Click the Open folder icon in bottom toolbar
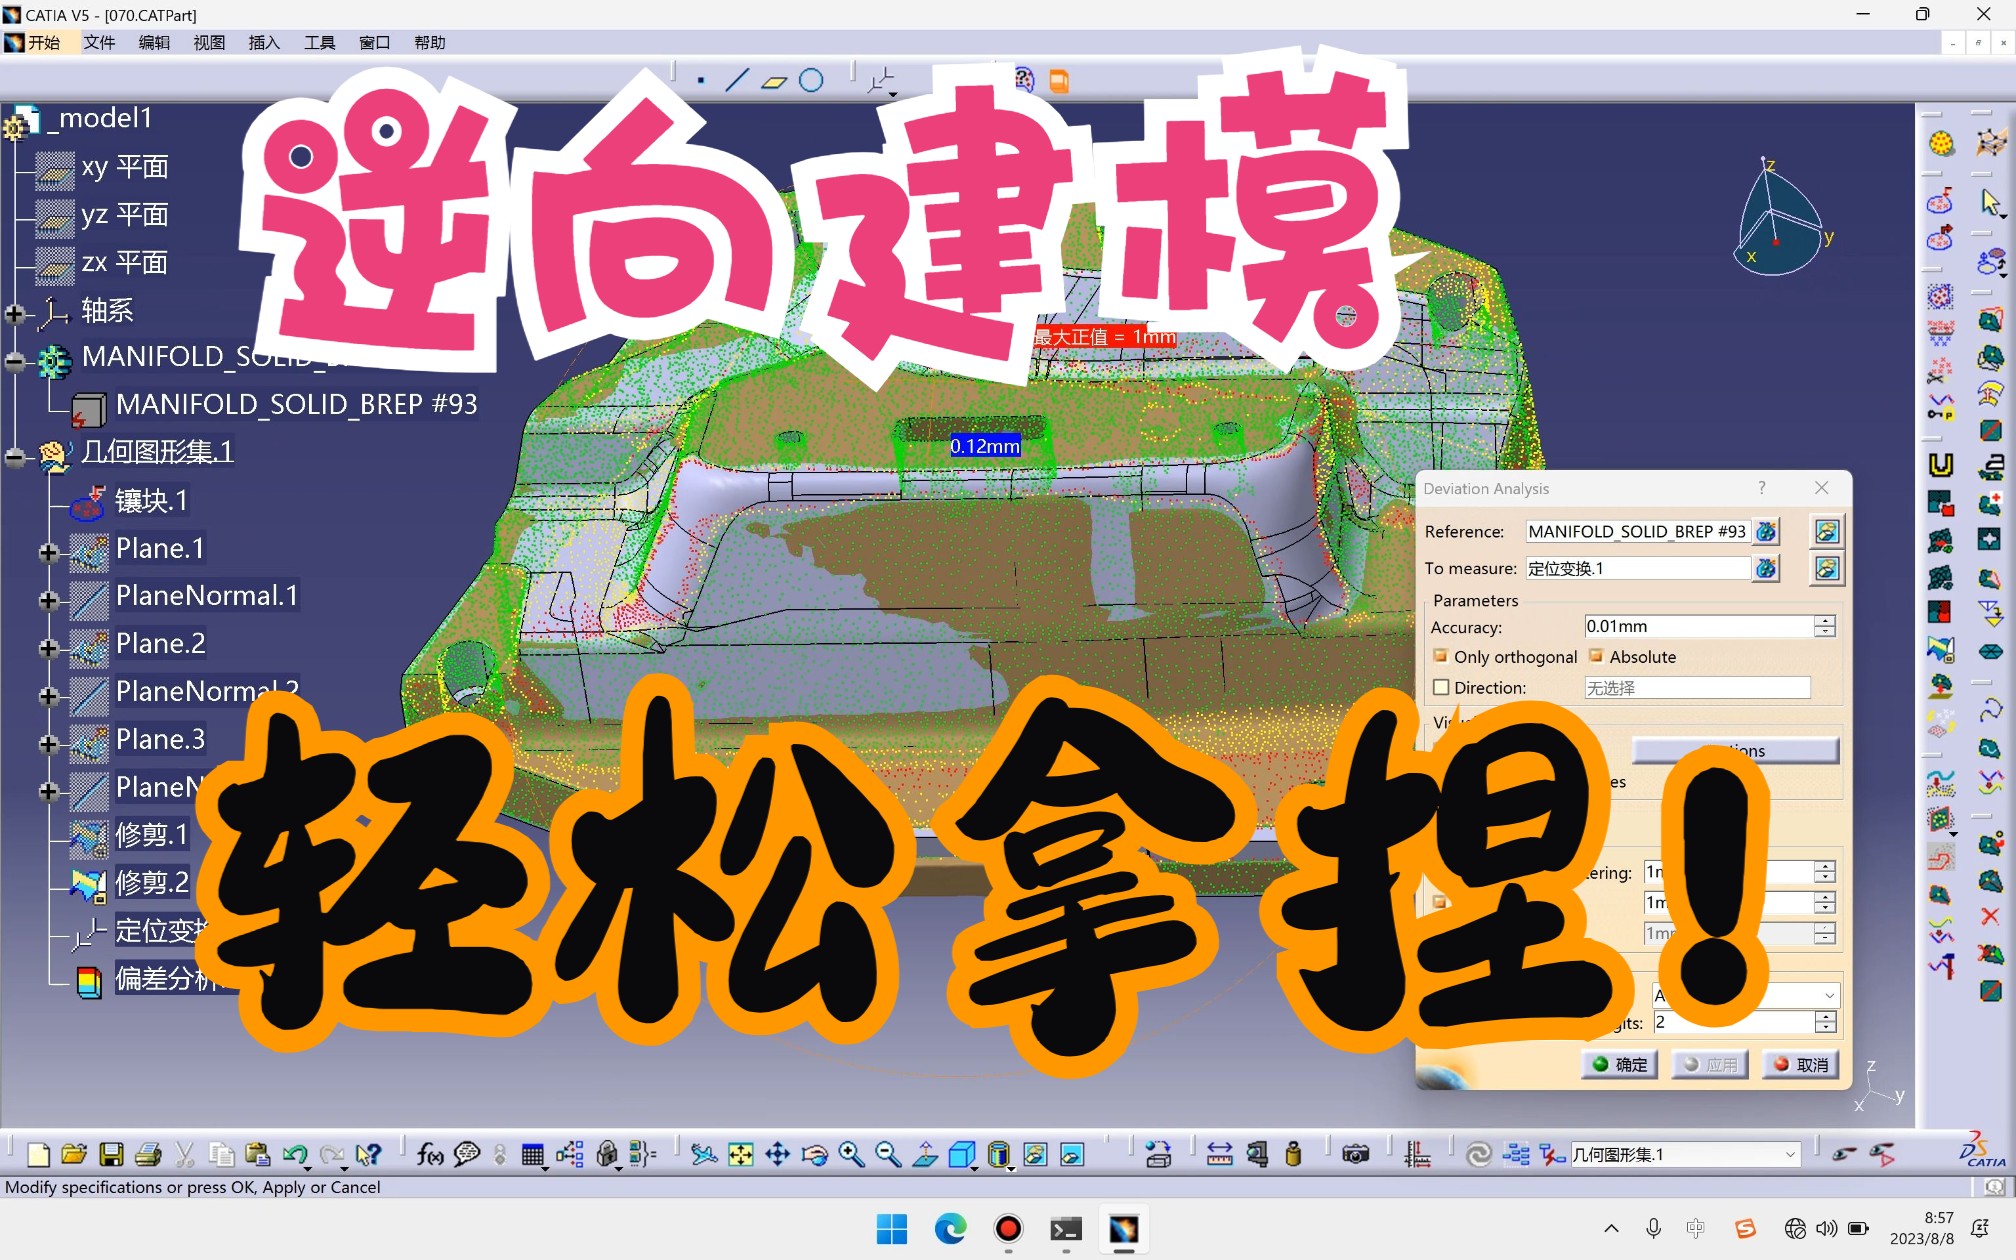Image resolution: width=2016 pixels, height=1260 pixels. point(74,1155)
